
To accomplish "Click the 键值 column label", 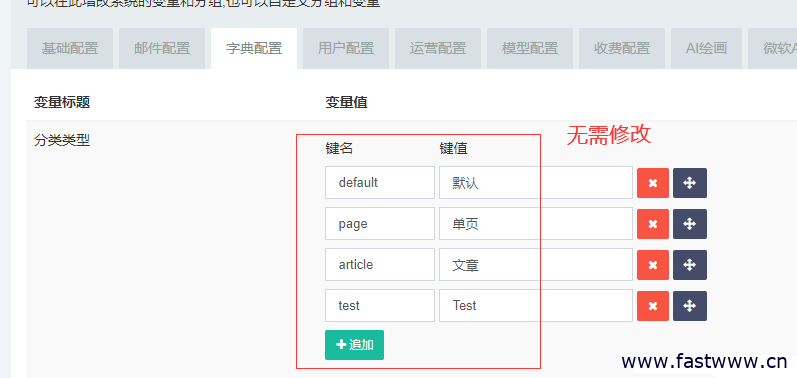I will (453, 148).
